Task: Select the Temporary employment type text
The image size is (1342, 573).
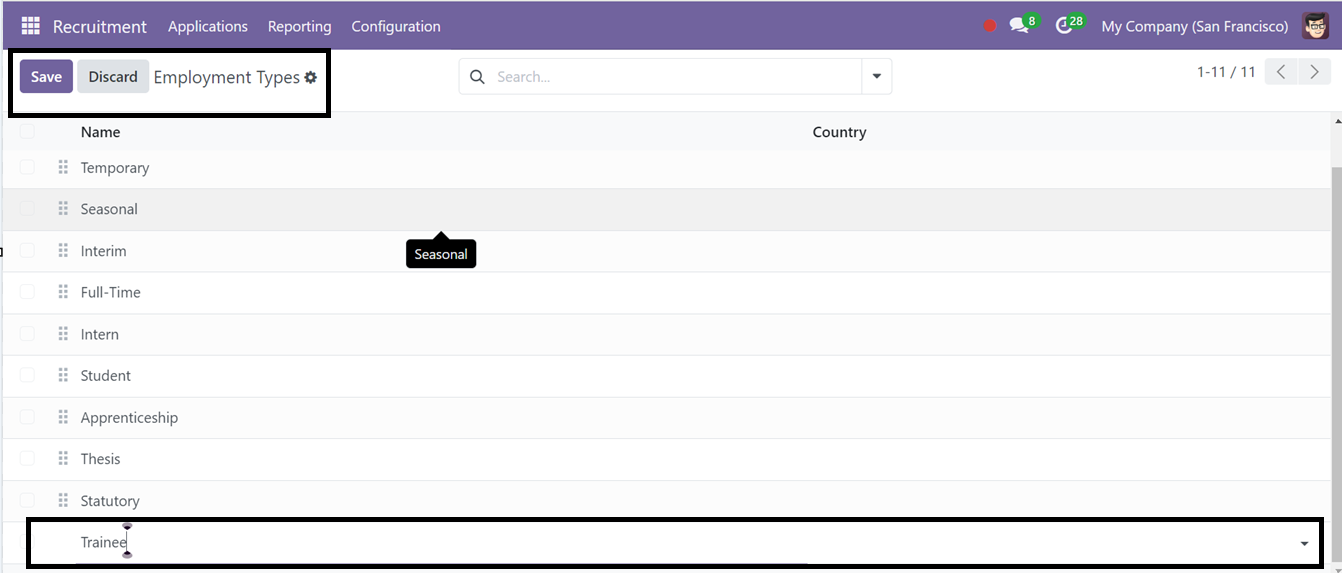Action: (115, 167)
